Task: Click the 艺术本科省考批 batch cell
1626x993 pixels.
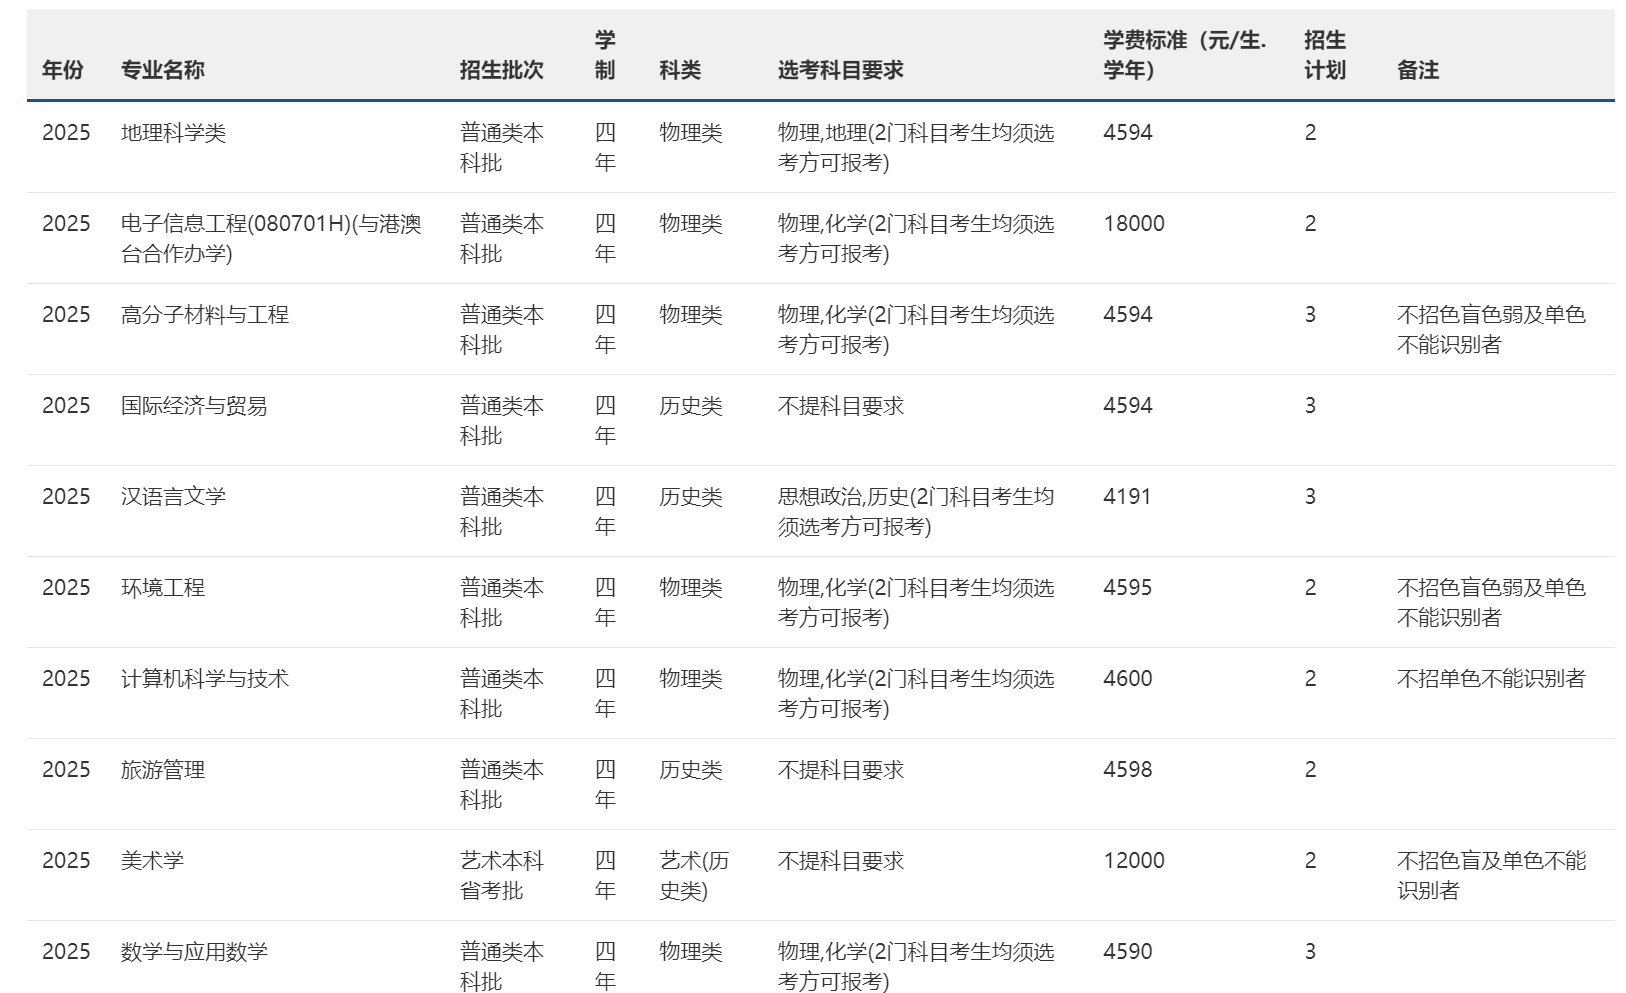Action: coord(501,875)
